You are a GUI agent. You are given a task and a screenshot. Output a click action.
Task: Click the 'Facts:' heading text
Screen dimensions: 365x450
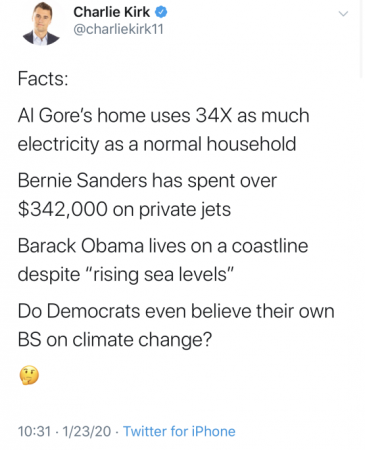(43, 79)
